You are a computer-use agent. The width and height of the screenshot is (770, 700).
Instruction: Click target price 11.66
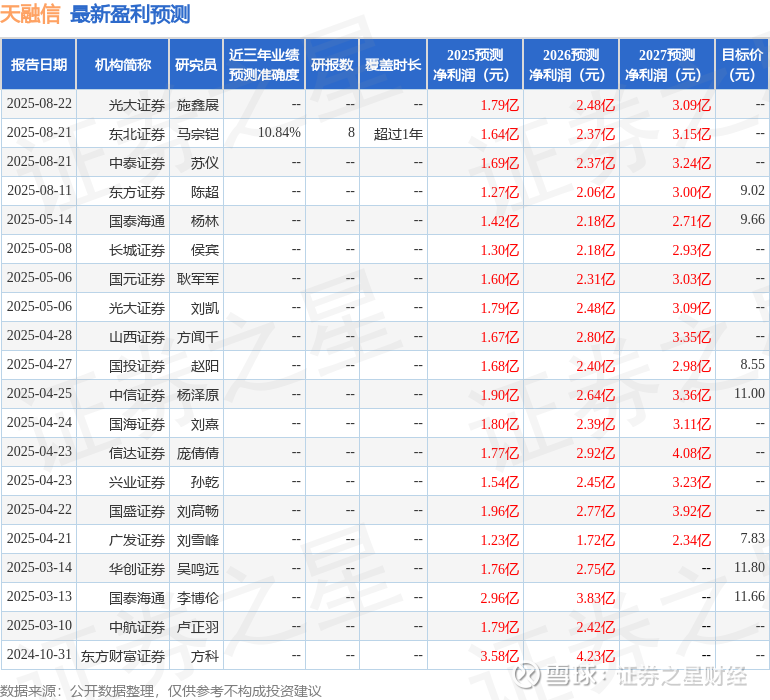[x=749, y=596]
